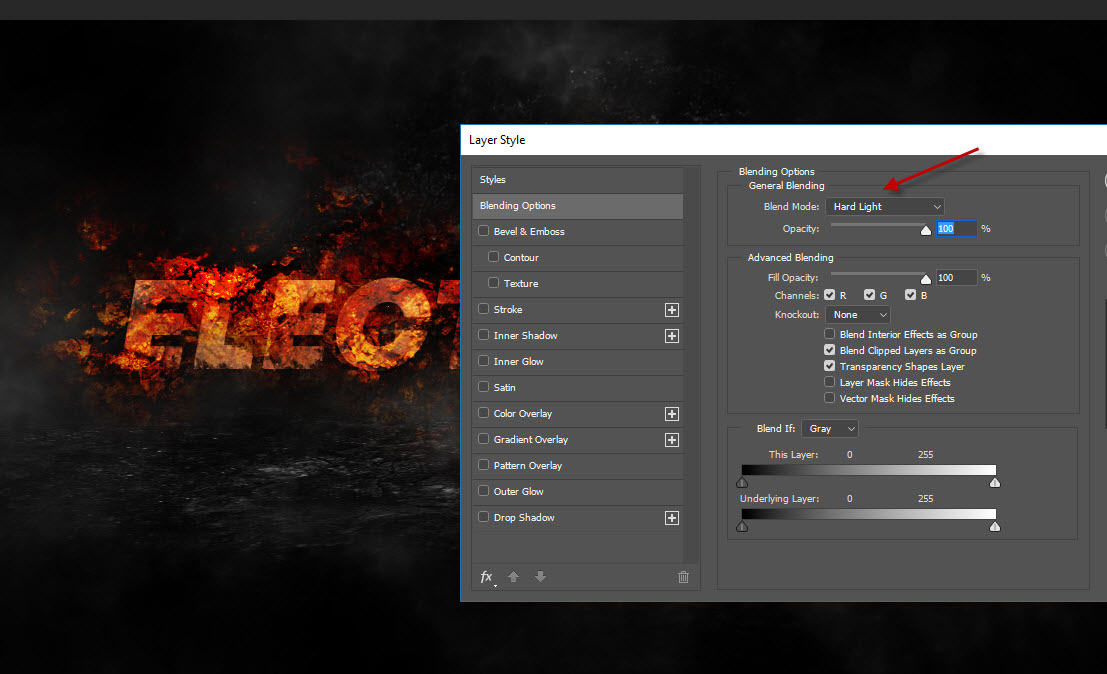Add another Inner Shadow with plus icon
The width and height of the screenshot is (1107, 674).
pyautogui.click(x=672, y=336)
